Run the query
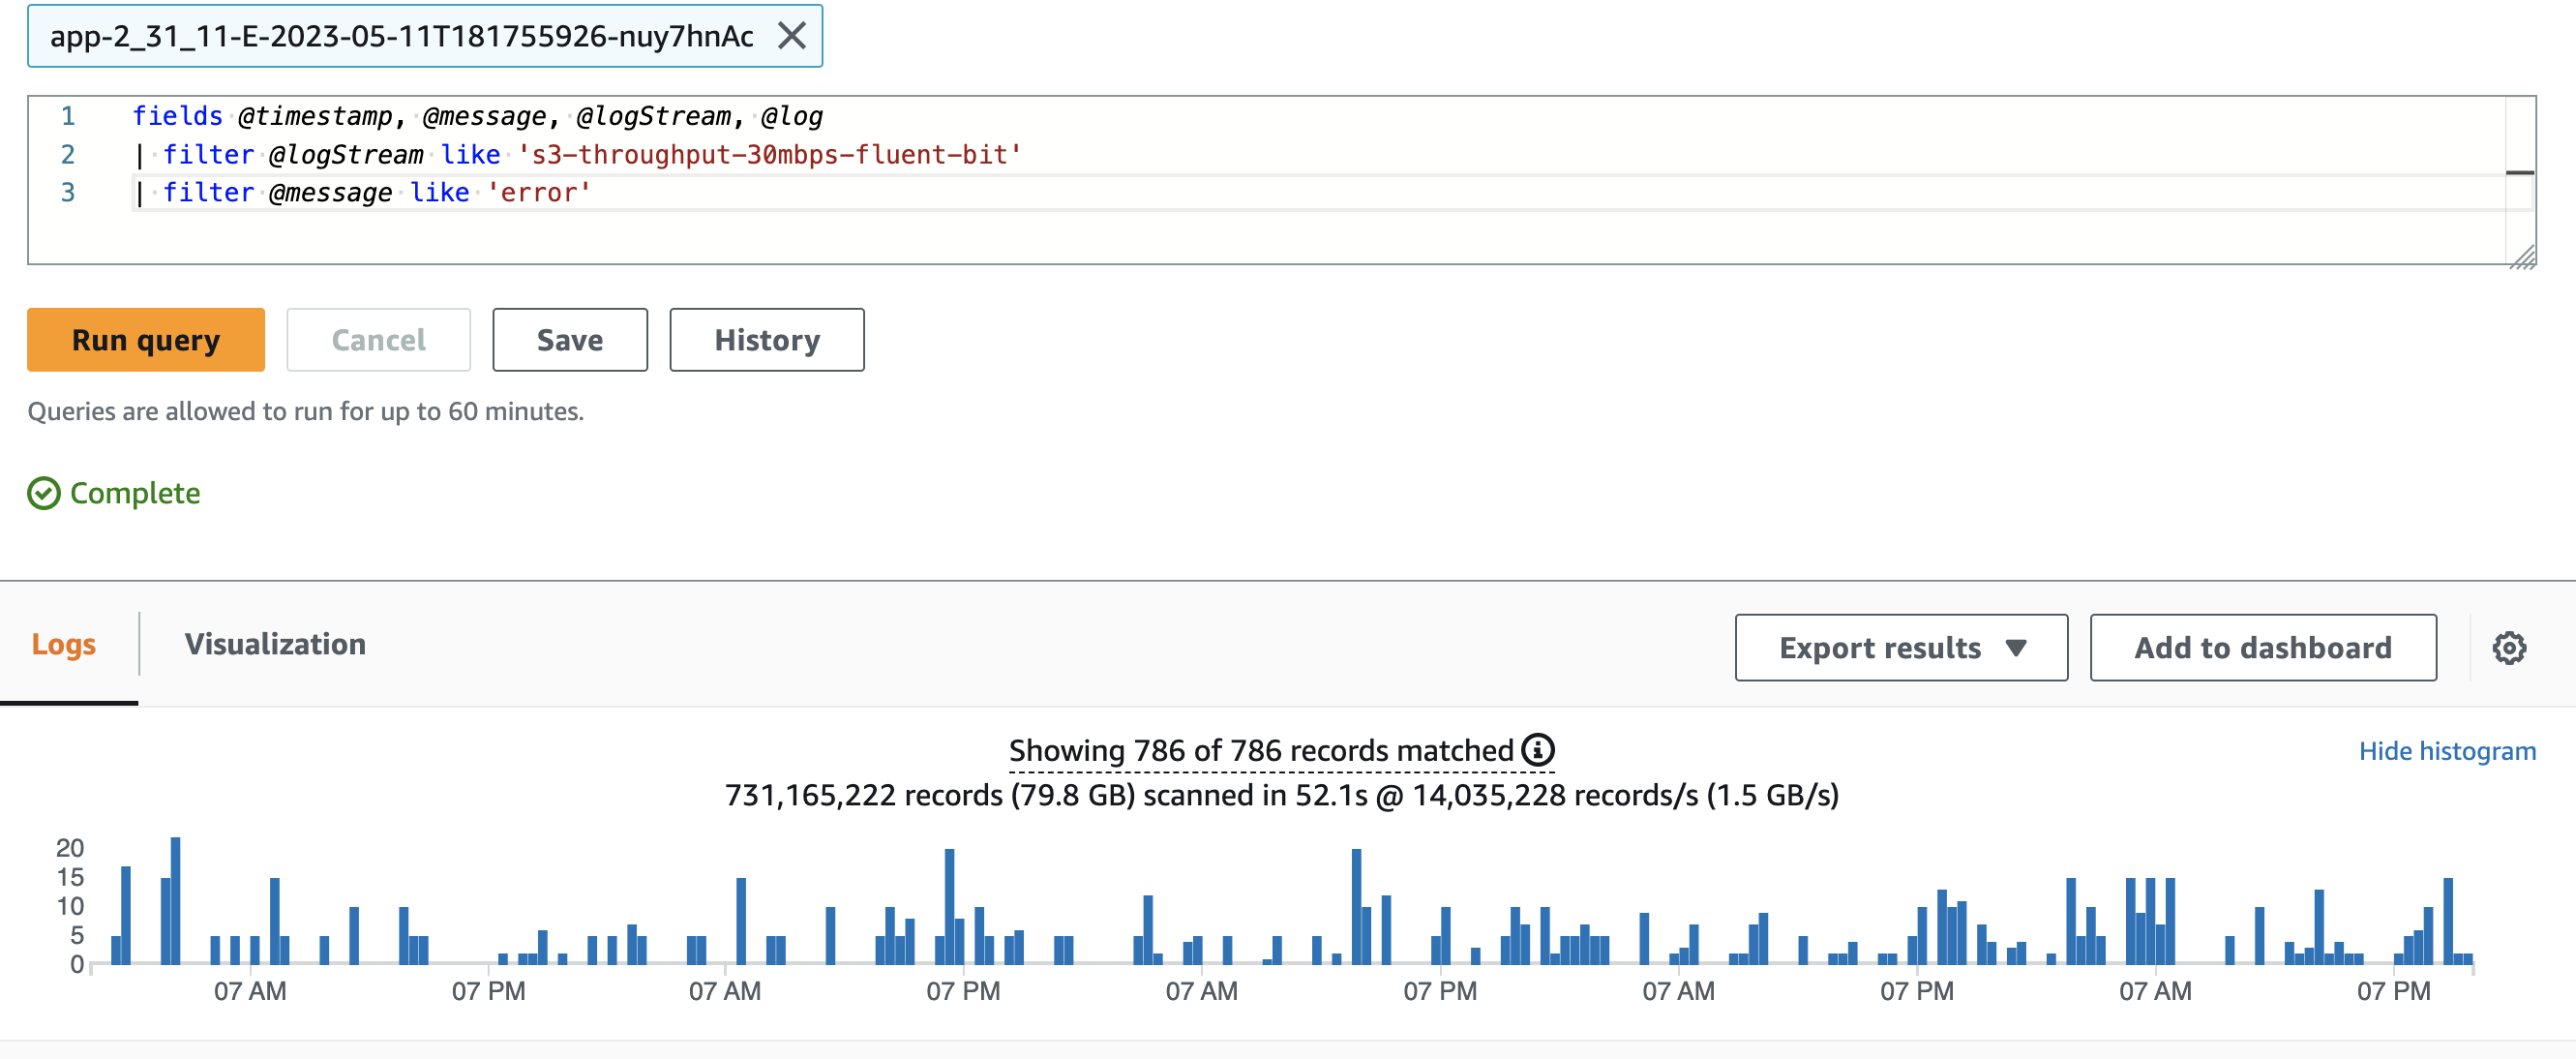Screen dimensions: 2576x1059 pyautogui.click(x=146, y=340)
